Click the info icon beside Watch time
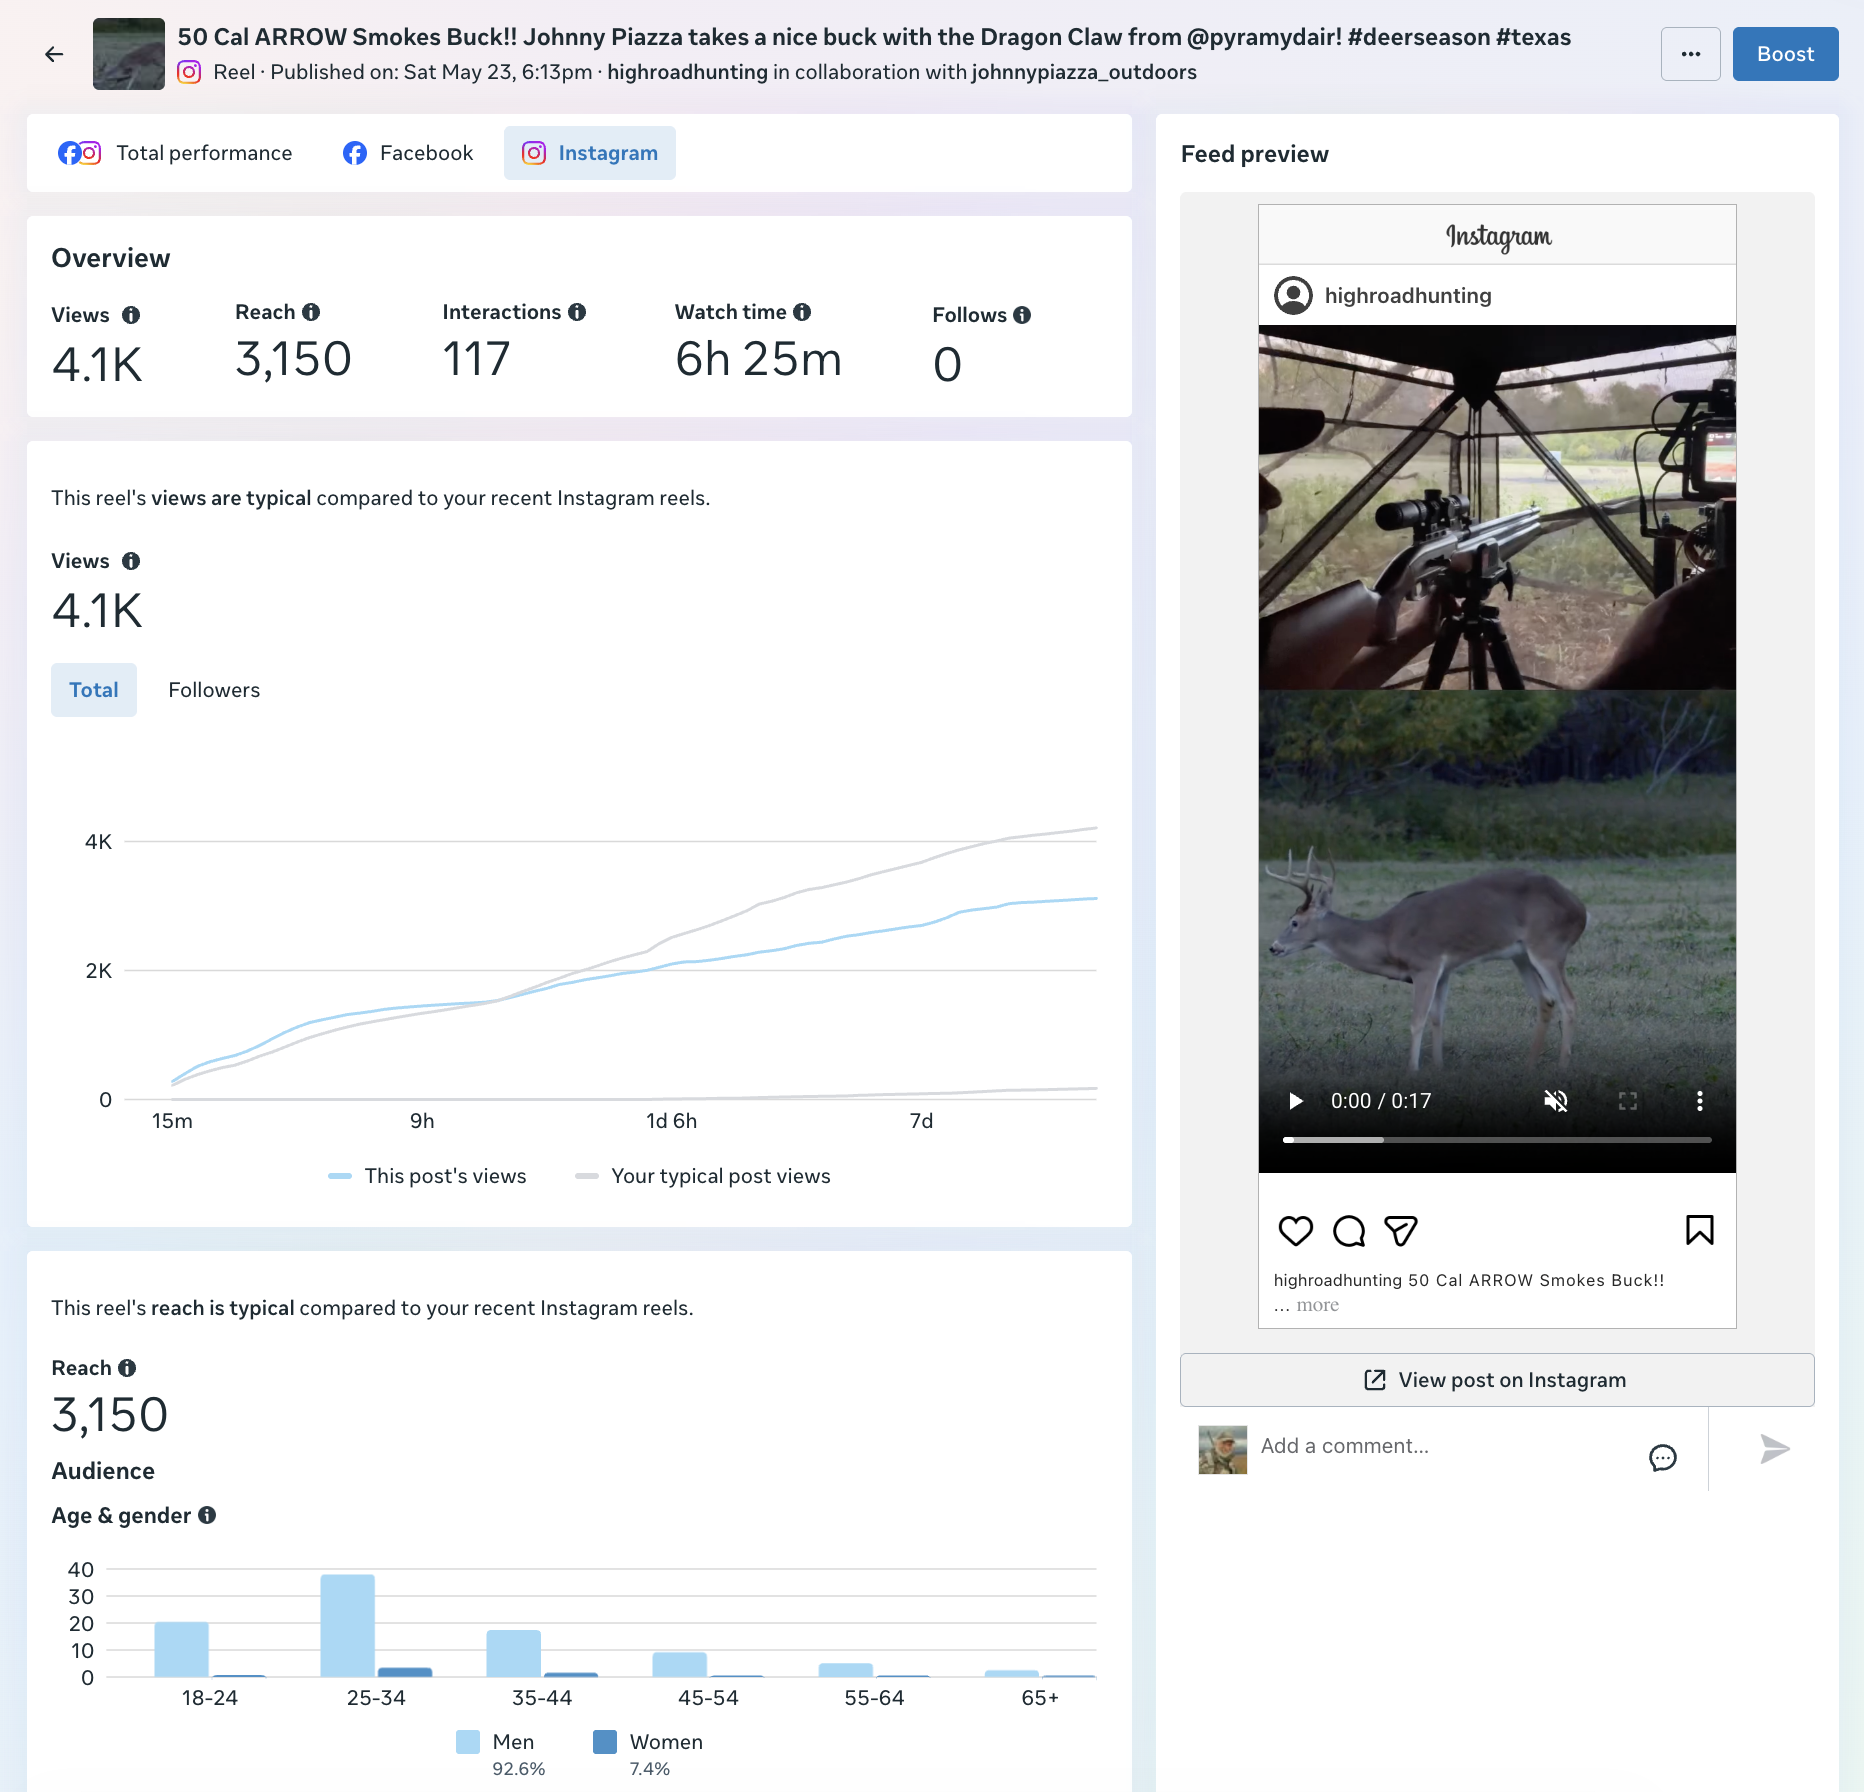The width and height of the screenshot is (1864, 1792). (802, 312)
